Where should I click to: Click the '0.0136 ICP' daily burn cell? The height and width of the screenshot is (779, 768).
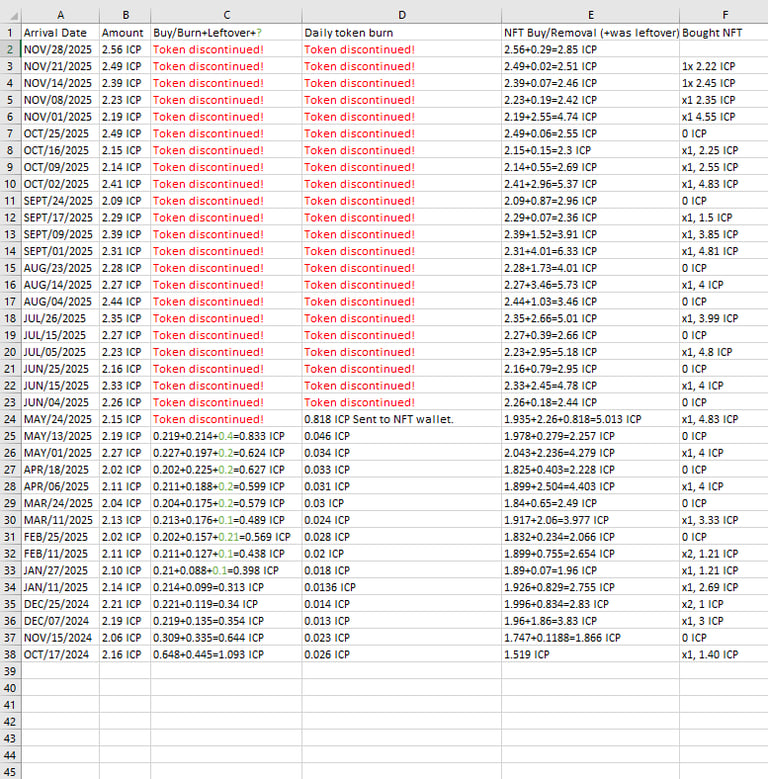401,587
